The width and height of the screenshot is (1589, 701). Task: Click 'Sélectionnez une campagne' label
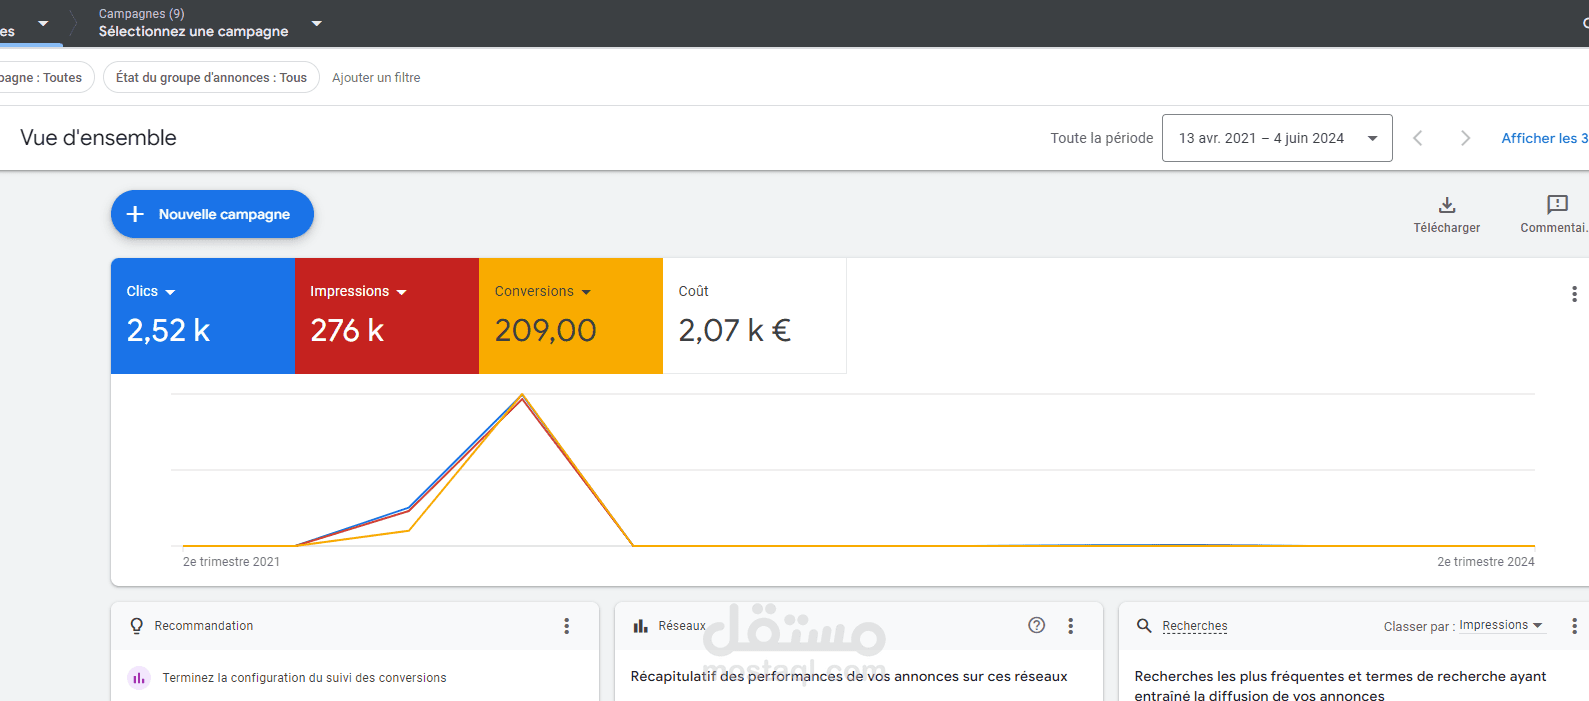[193, 32]
